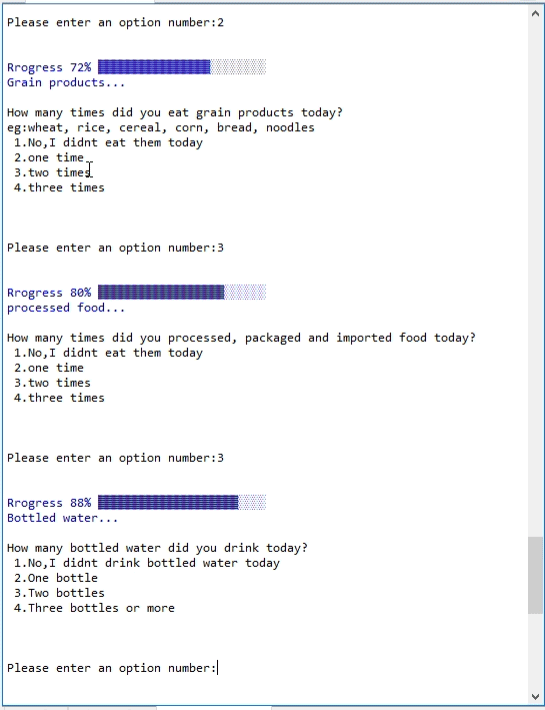Screen dimensions: 545x710
Task: Click the vertical scrollbar thumb
Action: tap(535, 575)
